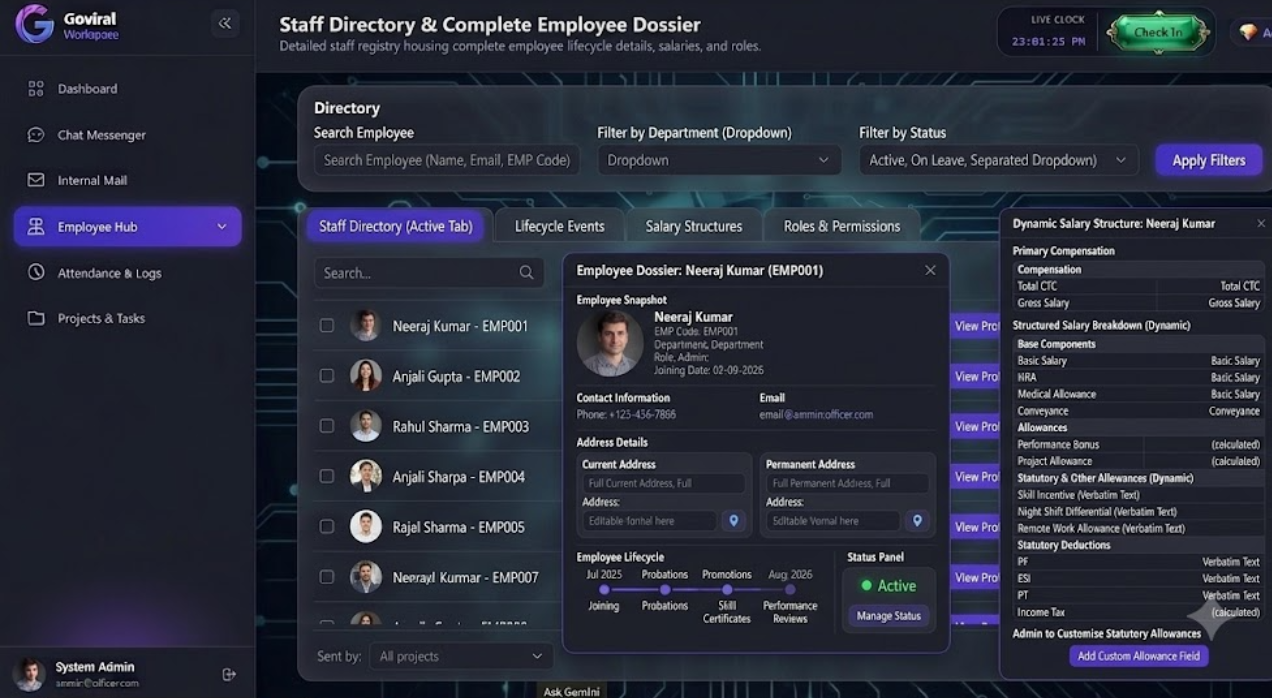This screenshot has width=1272, height=698.
Task: Click the Chat Messenger bubble icon
Action: 36,135
